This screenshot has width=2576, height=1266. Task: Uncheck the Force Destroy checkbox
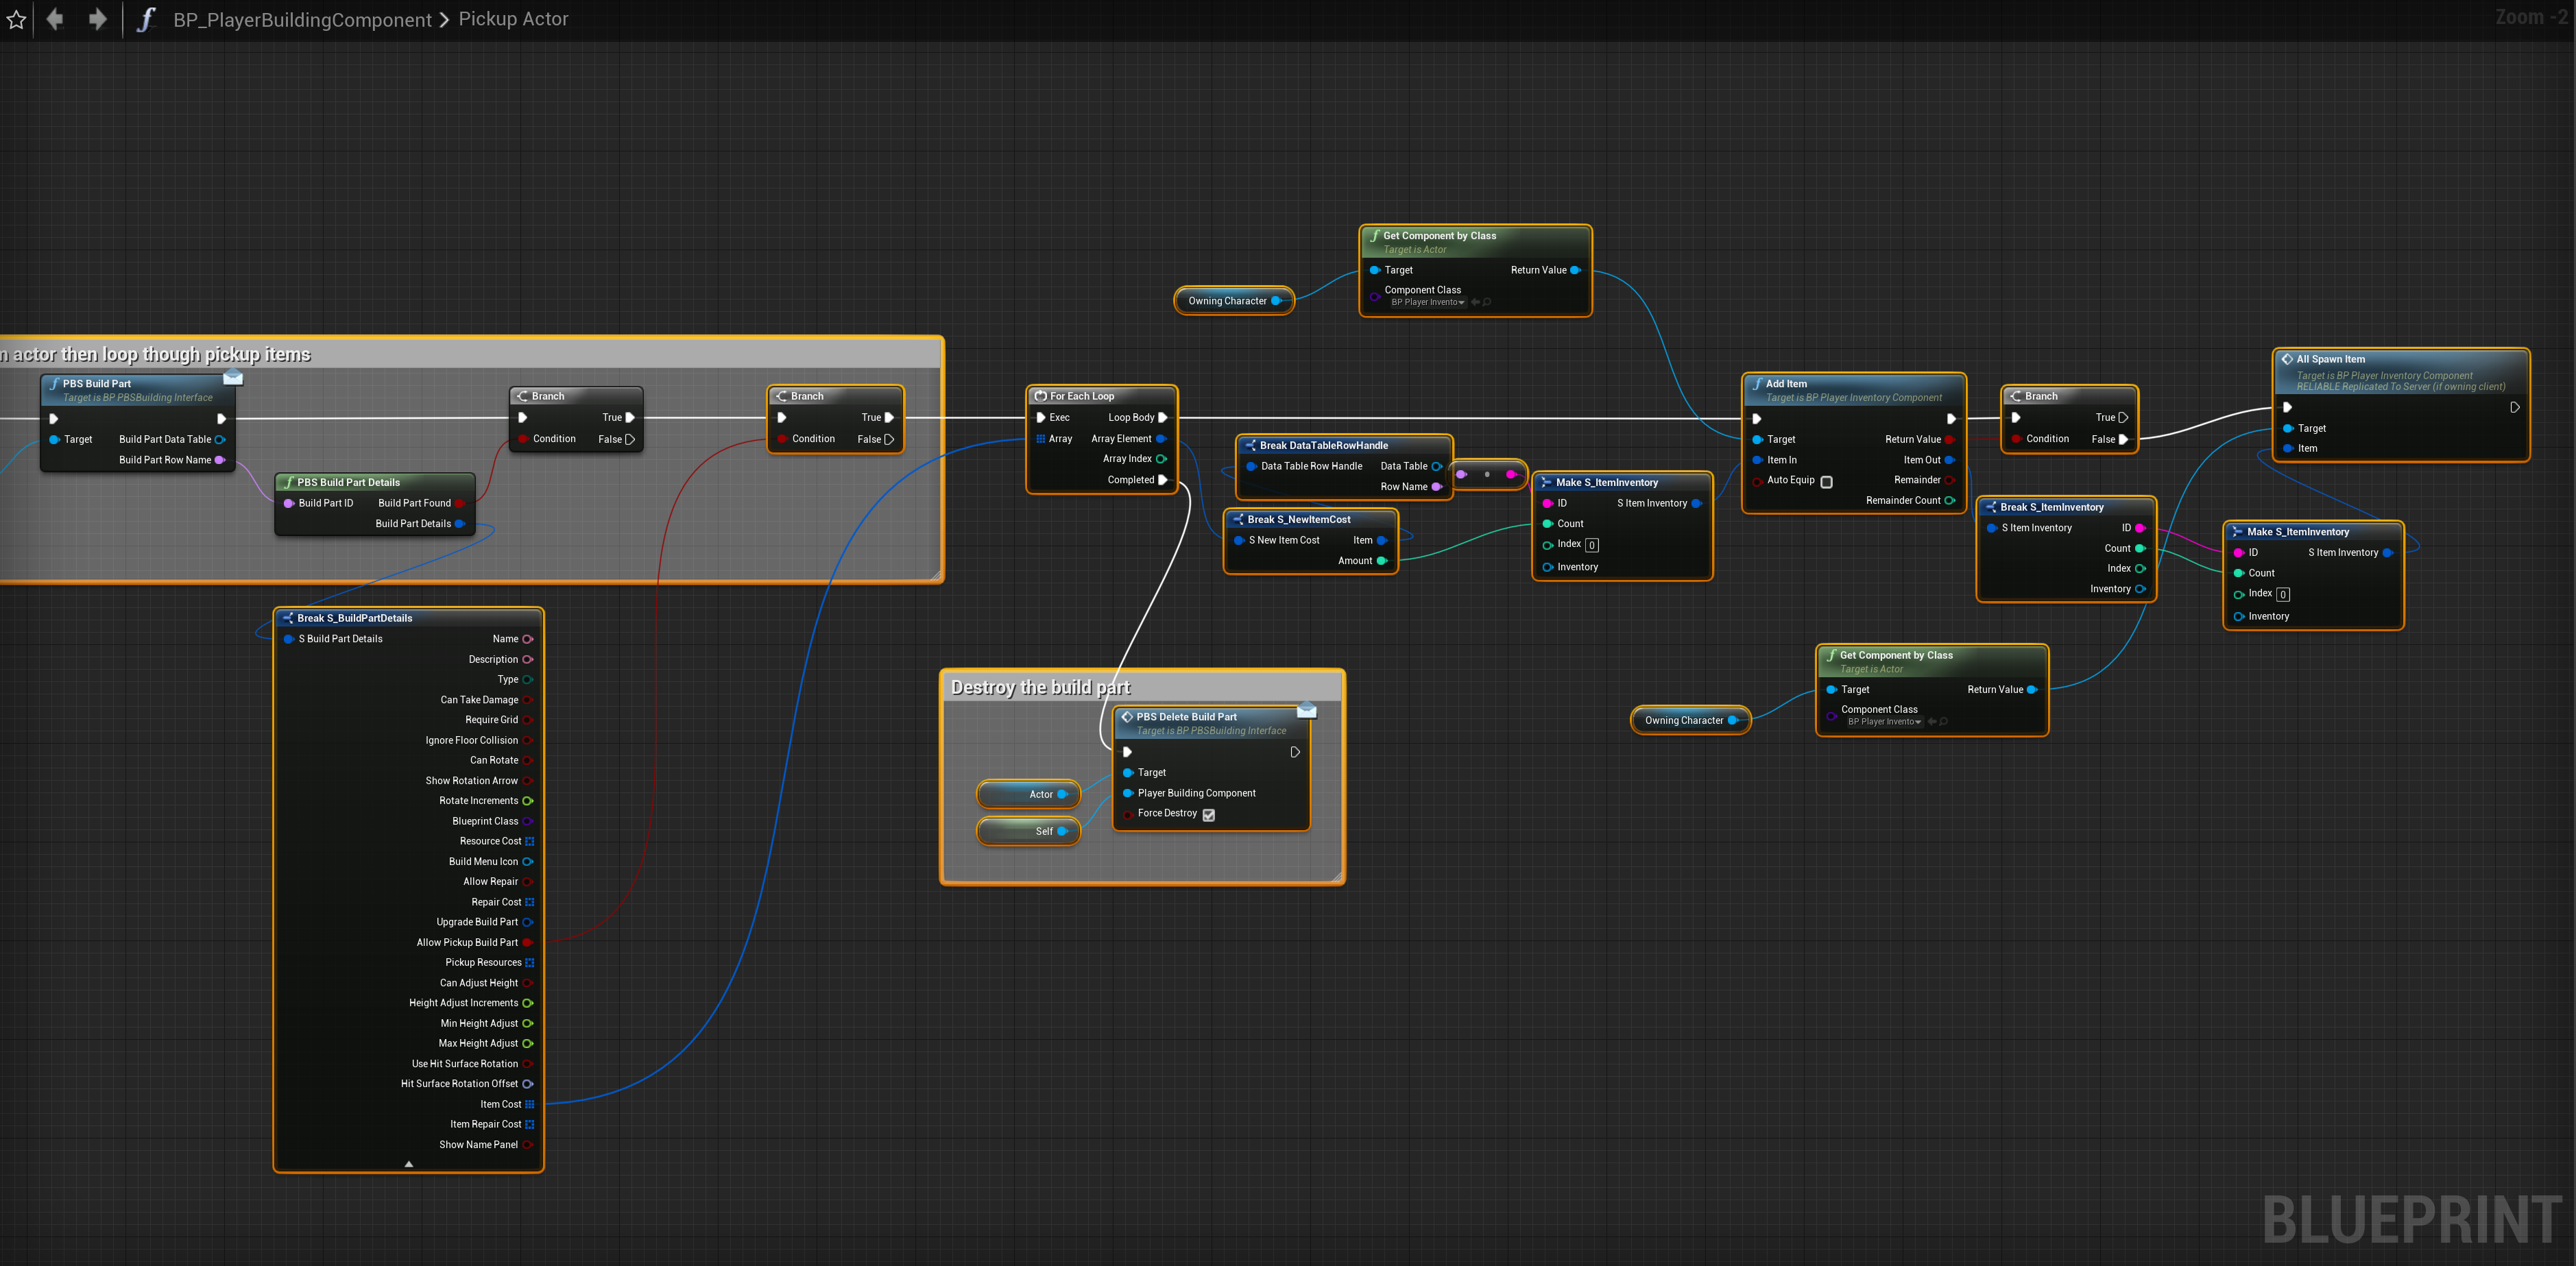(x=1208, y=814)
